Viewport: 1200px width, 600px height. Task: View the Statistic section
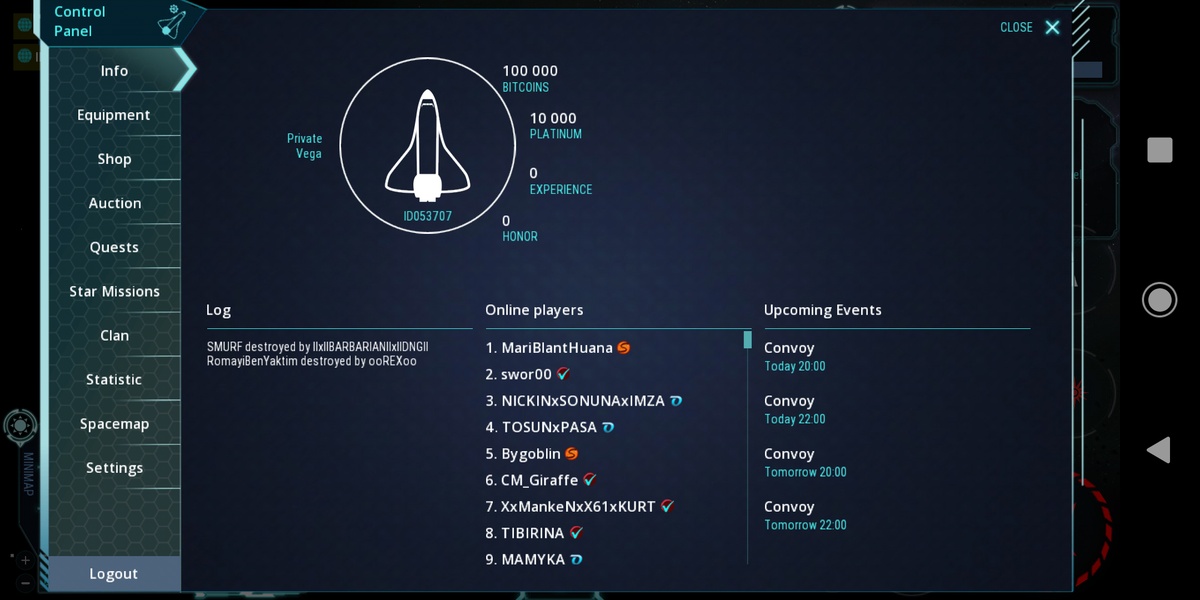114,379
